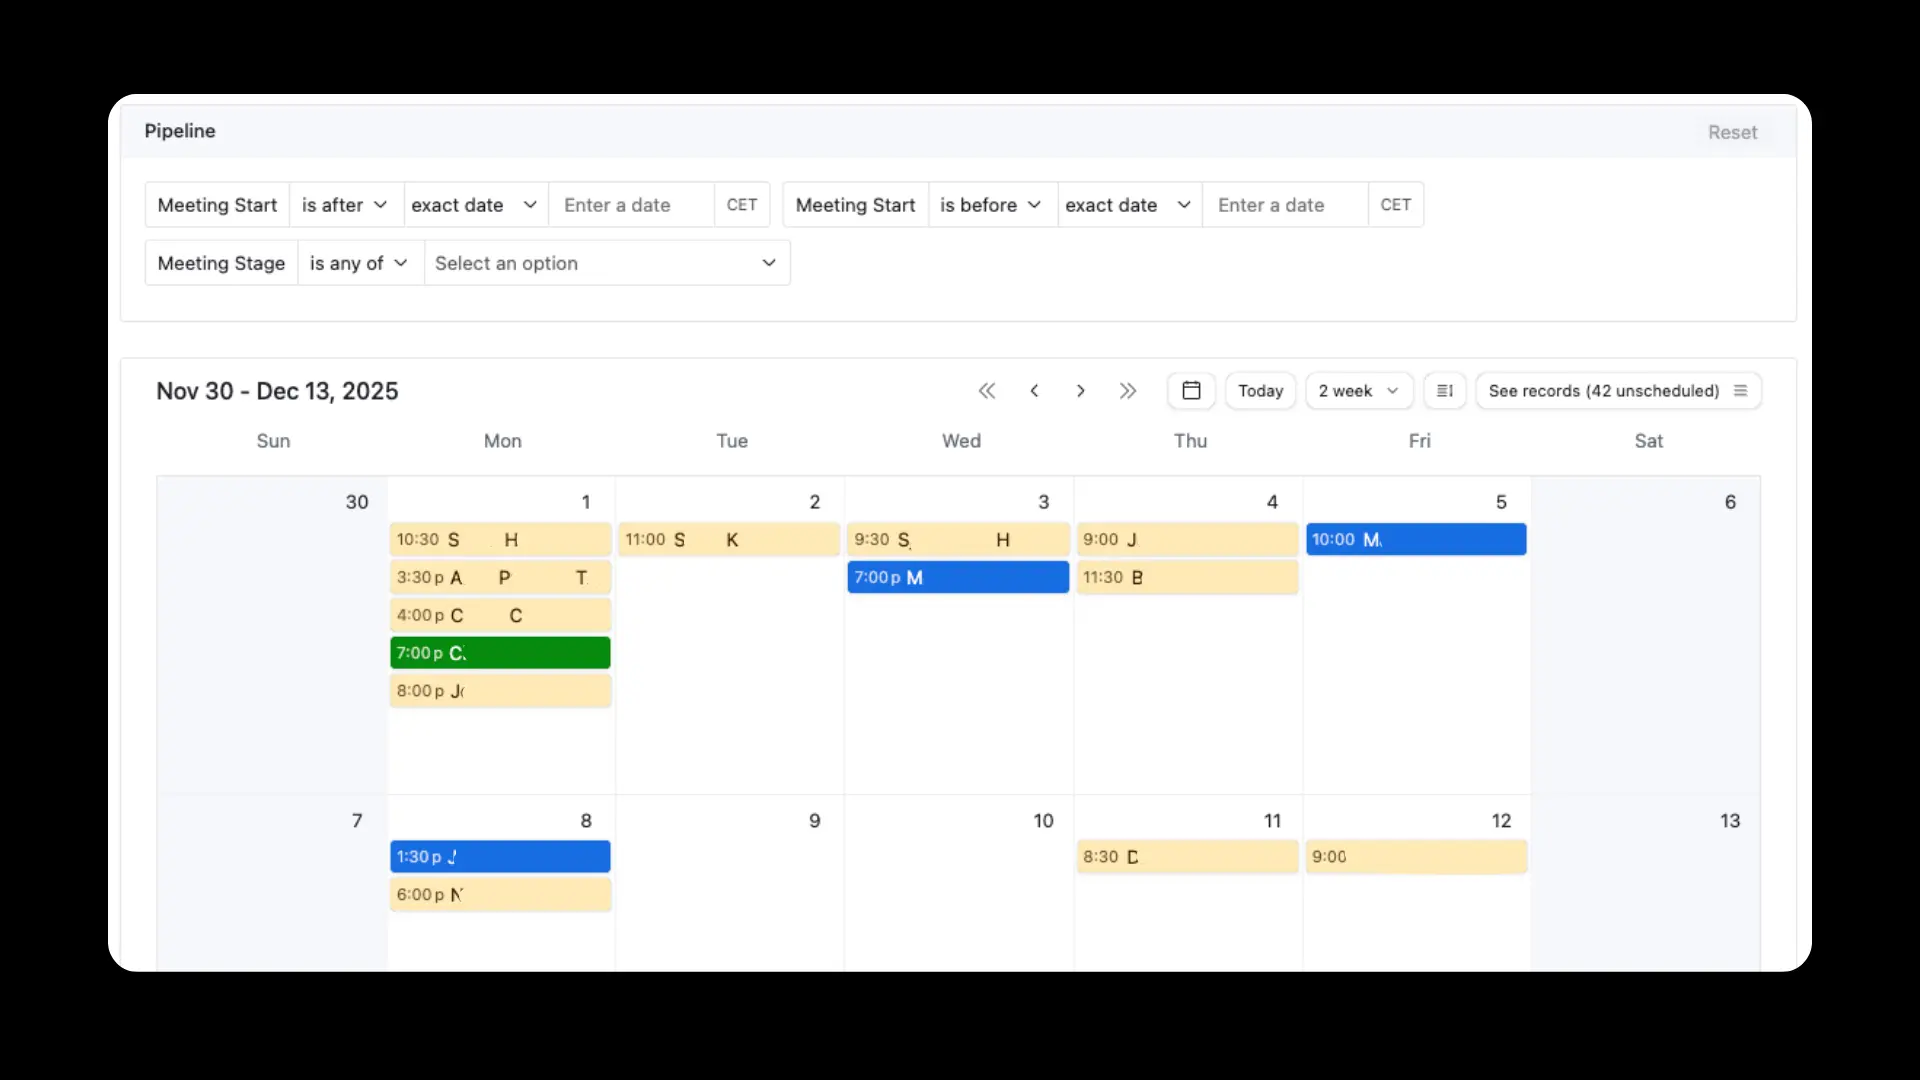
Task: Reset the Pipeline filters
Action: click(x=1732, y=132)
